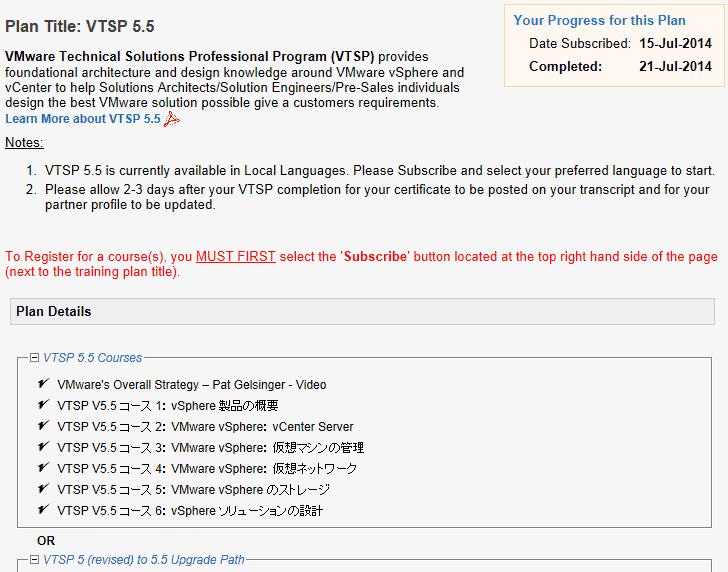728x572 pixels.
Task: Click checkmark icon beside コース 4 仮想ネットワーク
Action: 44,468
